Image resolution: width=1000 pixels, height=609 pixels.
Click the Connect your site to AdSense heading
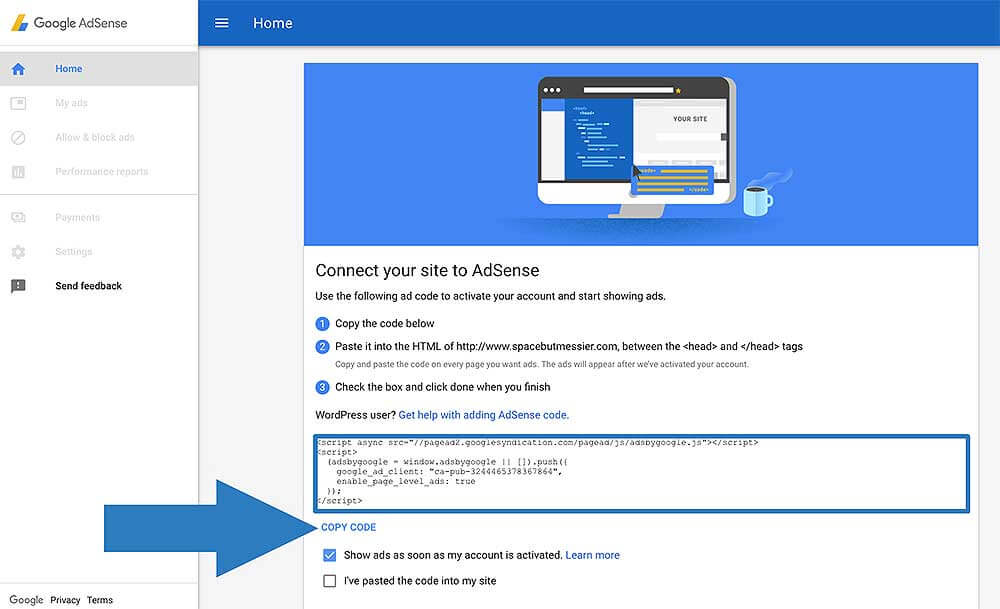pyautogui.click(x=427, y=270)
